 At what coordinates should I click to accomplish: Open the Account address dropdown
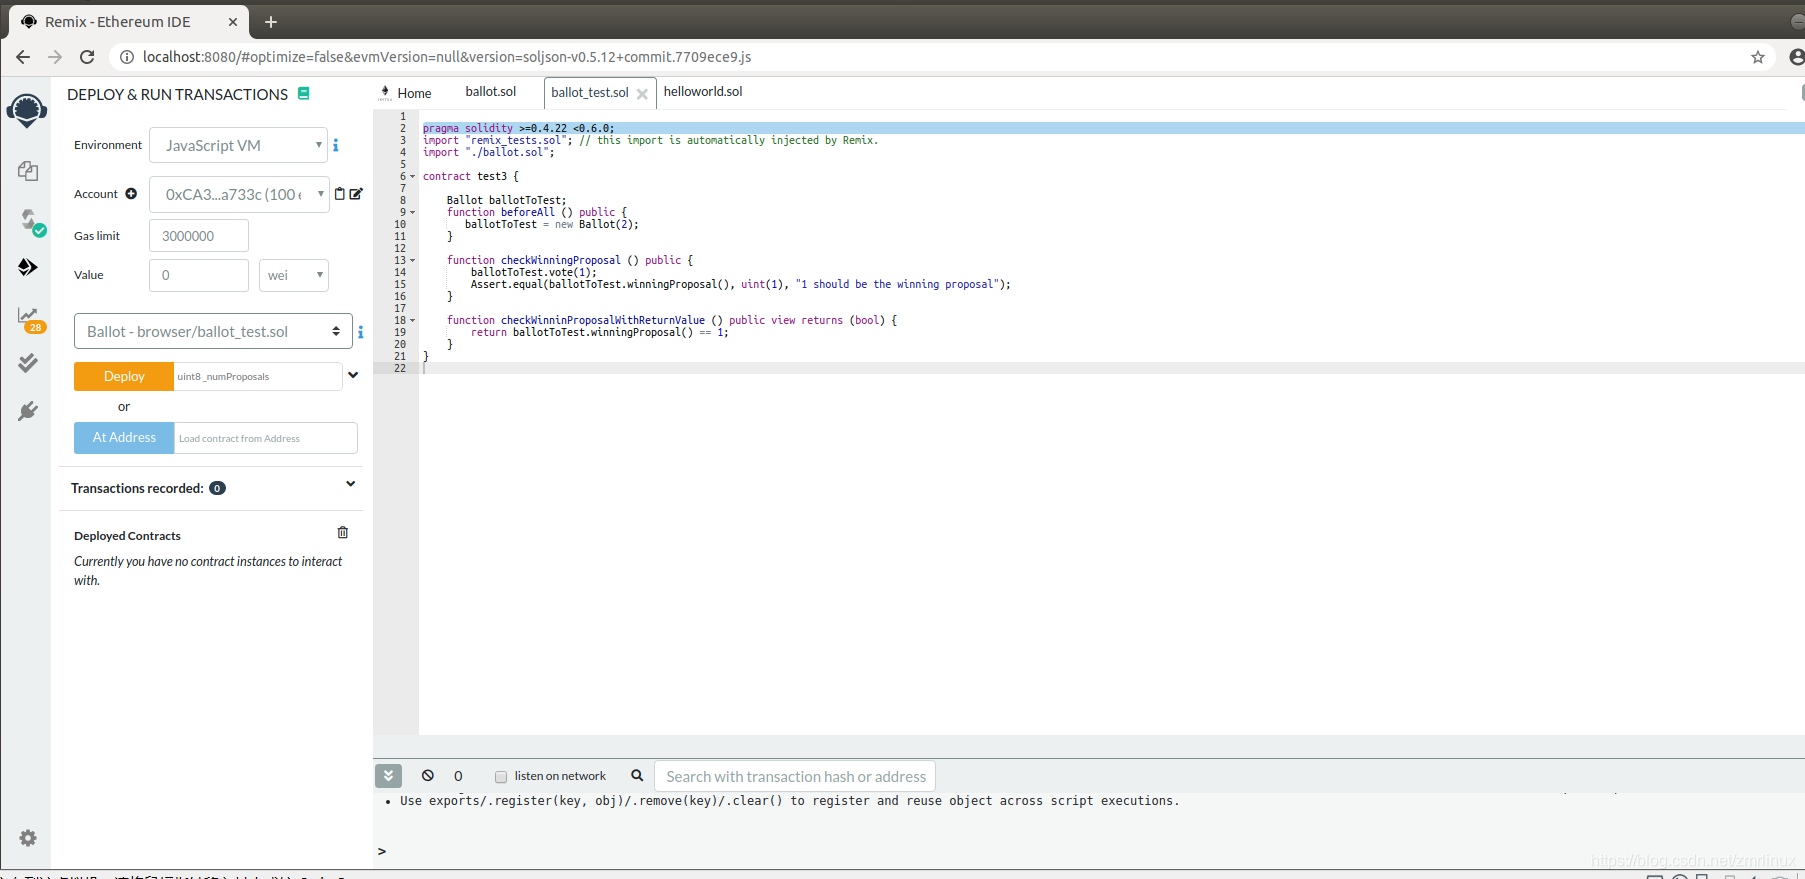tap(239, 194)
